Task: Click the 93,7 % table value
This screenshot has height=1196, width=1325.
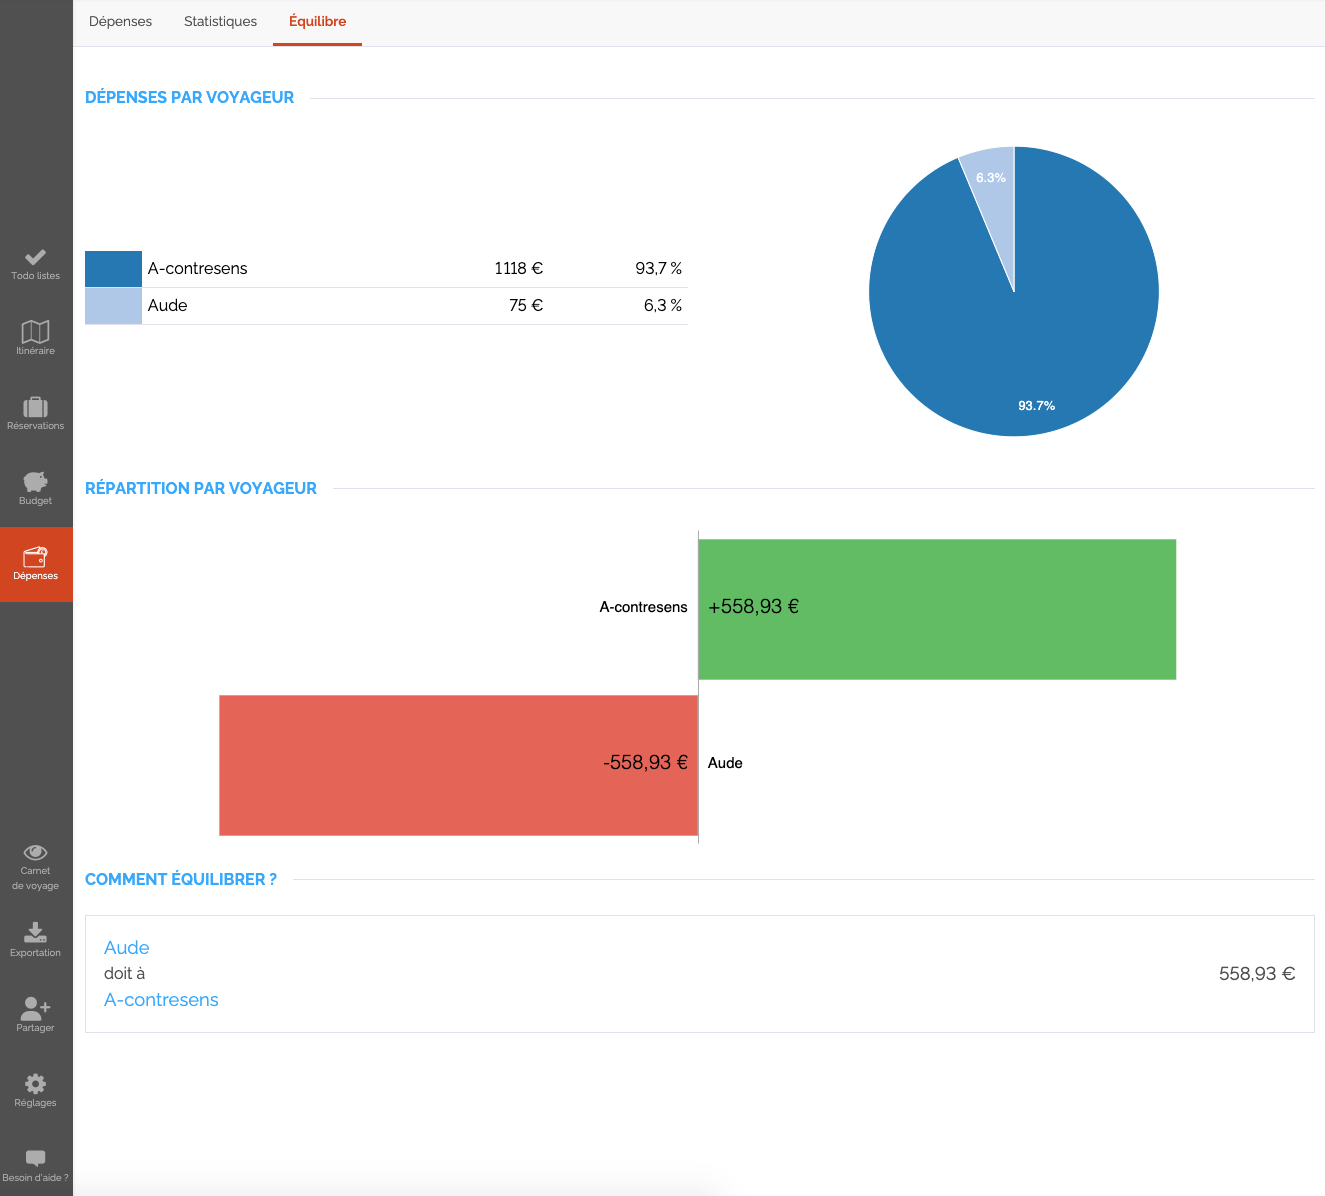Action: [658, 269]
